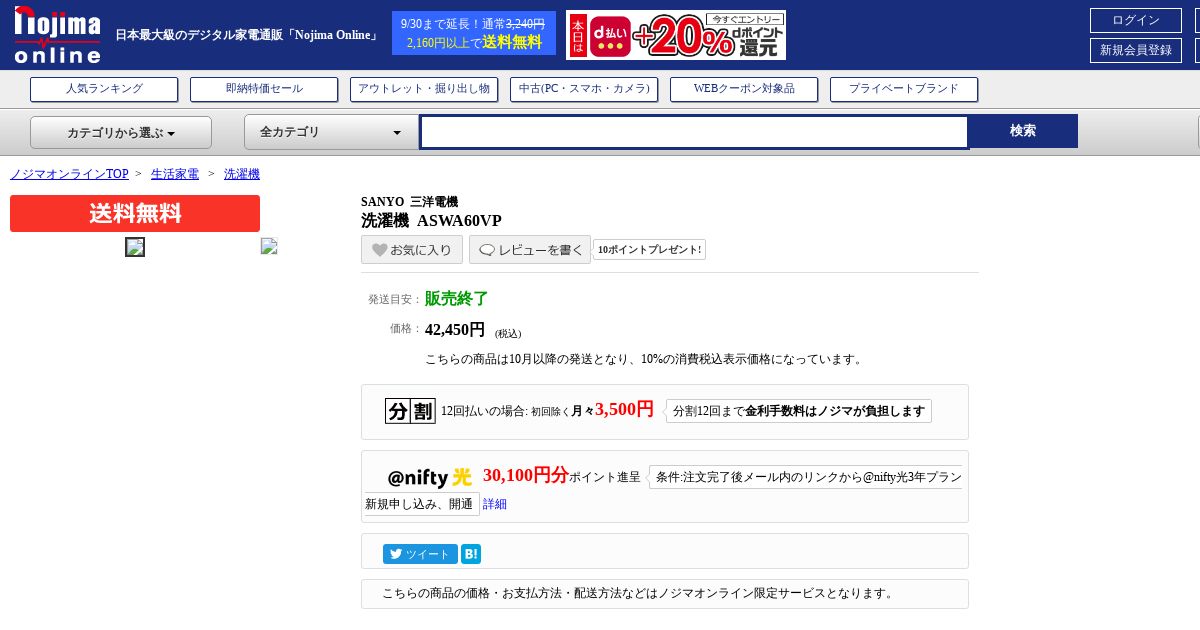1200x630 pixels.
Task: Click the 新規会員登録 button
Action: click(1136, 50)
